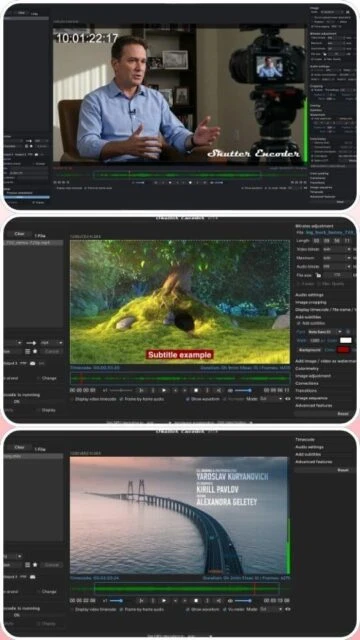The height and width of the screenshot is (640, 360).
Task: Pick the white subtitle color swatch
Action: pyautogui.click(x=345, y=340)
